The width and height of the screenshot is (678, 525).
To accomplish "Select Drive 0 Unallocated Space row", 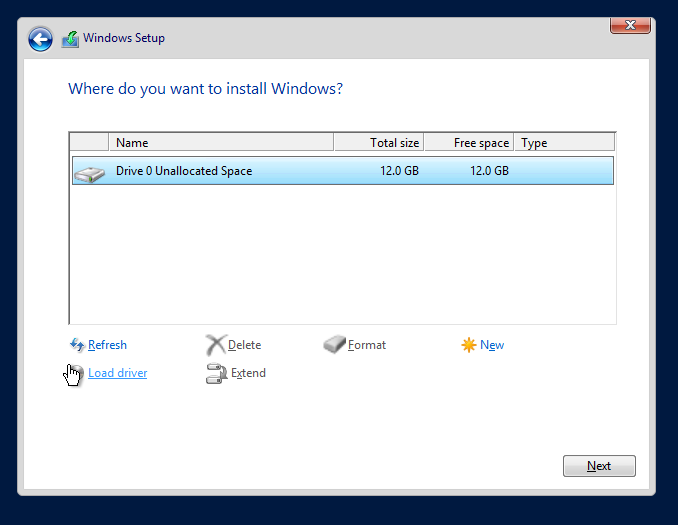I will tap(340, 171).
